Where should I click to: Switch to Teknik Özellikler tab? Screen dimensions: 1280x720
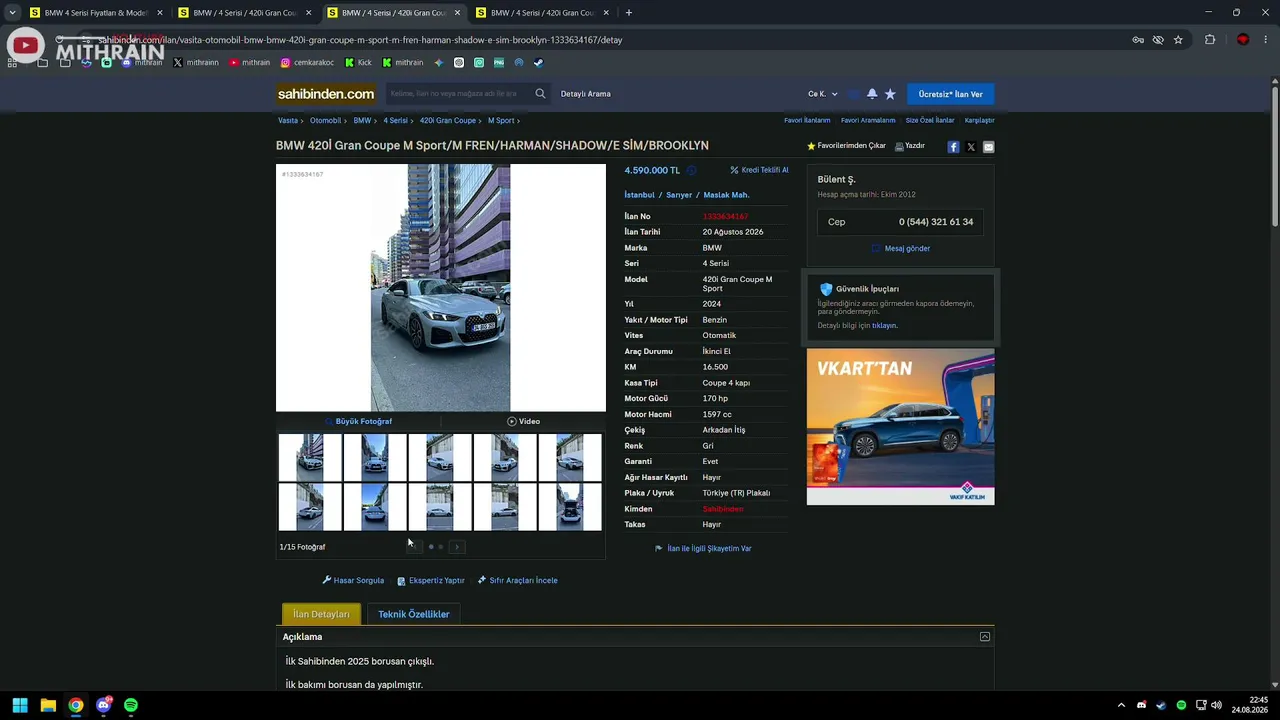[414, 614]
